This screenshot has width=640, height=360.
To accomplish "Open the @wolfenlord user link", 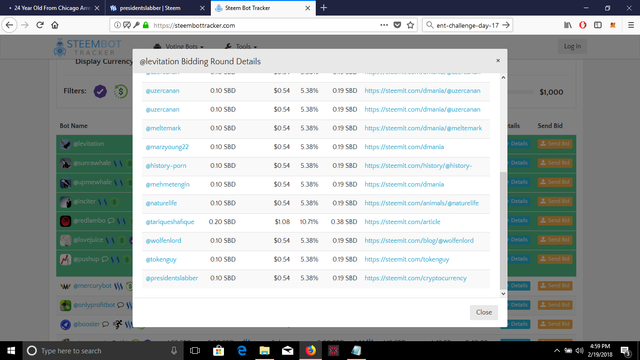I will pos(163,241).
